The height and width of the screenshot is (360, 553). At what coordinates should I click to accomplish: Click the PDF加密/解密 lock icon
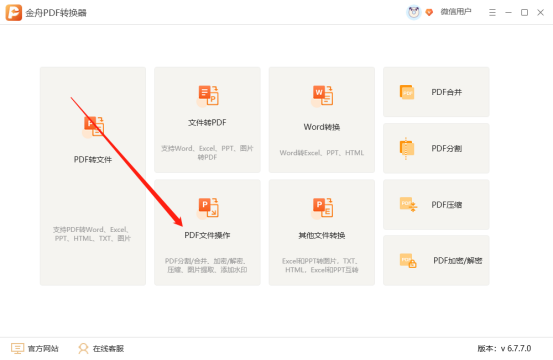pyautogui.click(x=408, y=261)
